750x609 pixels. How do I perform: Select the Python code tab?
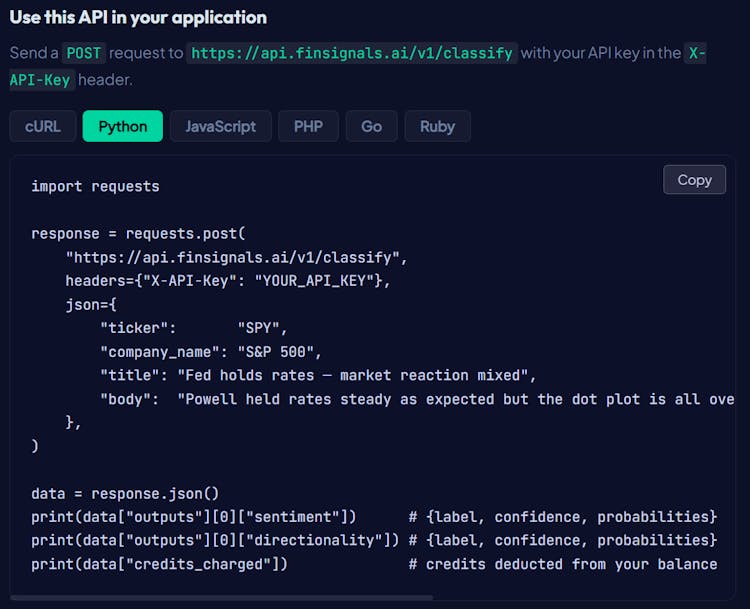[123, 126]
